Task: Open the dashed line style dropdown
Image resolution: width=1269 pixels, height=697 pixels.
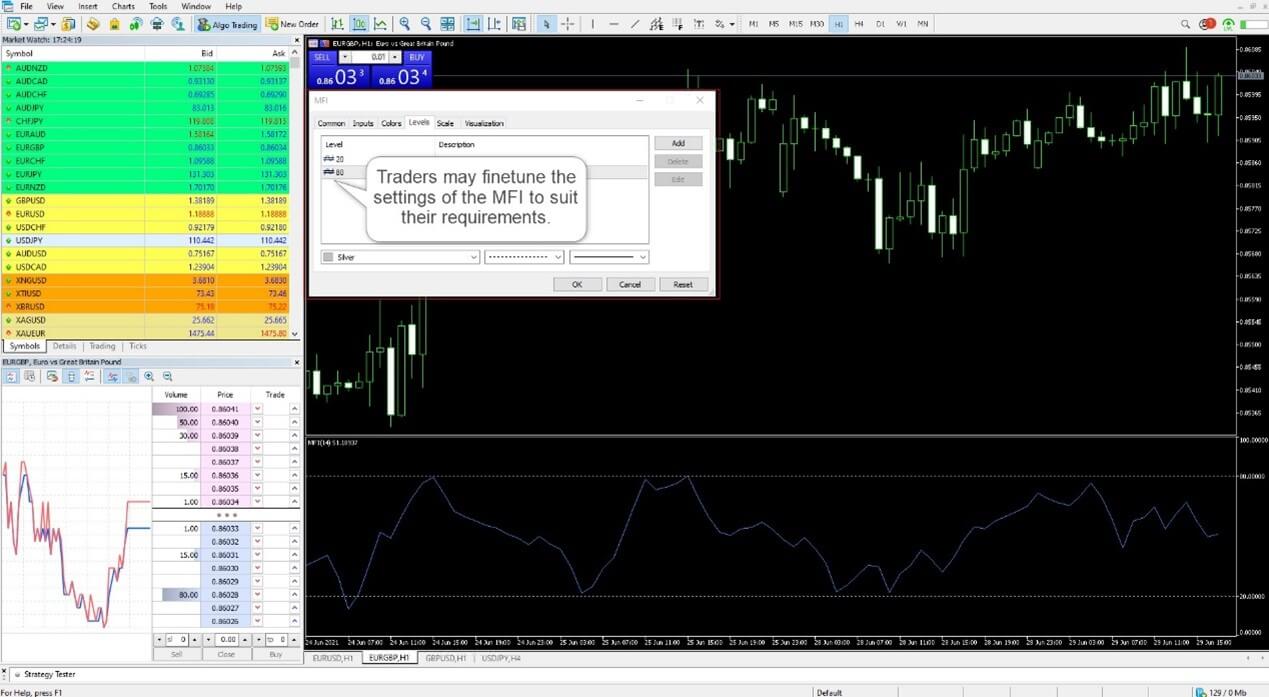Action: click(x=556, y=257)
